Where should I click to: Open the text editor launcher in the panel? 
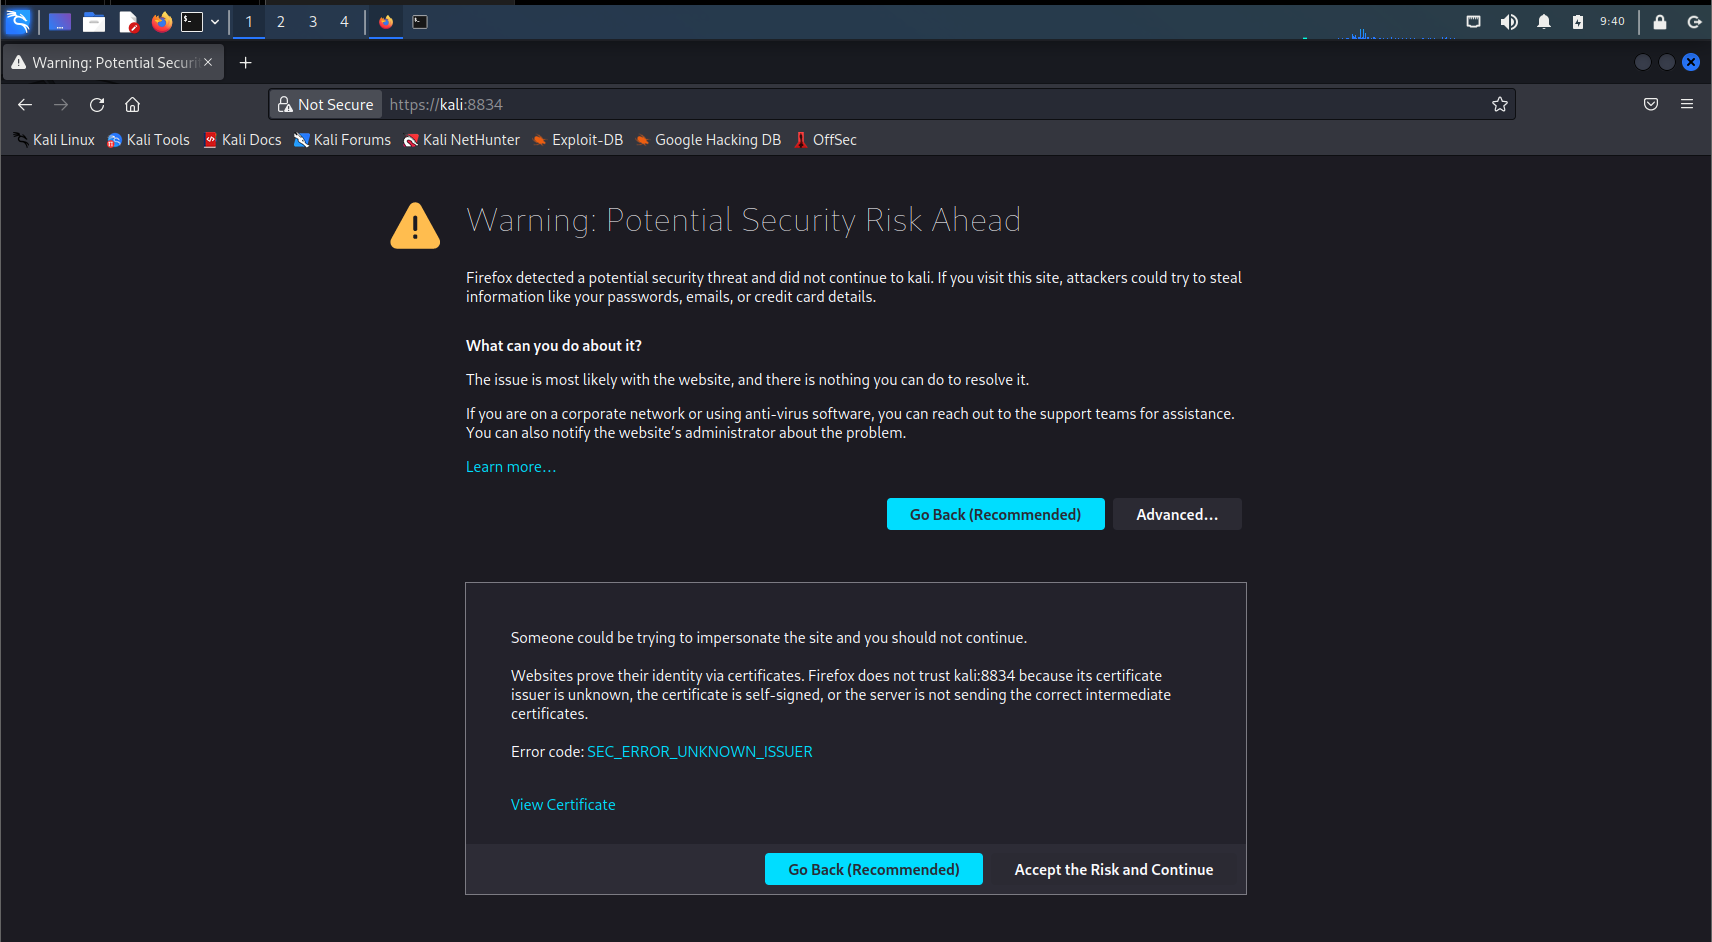point(128,21)
